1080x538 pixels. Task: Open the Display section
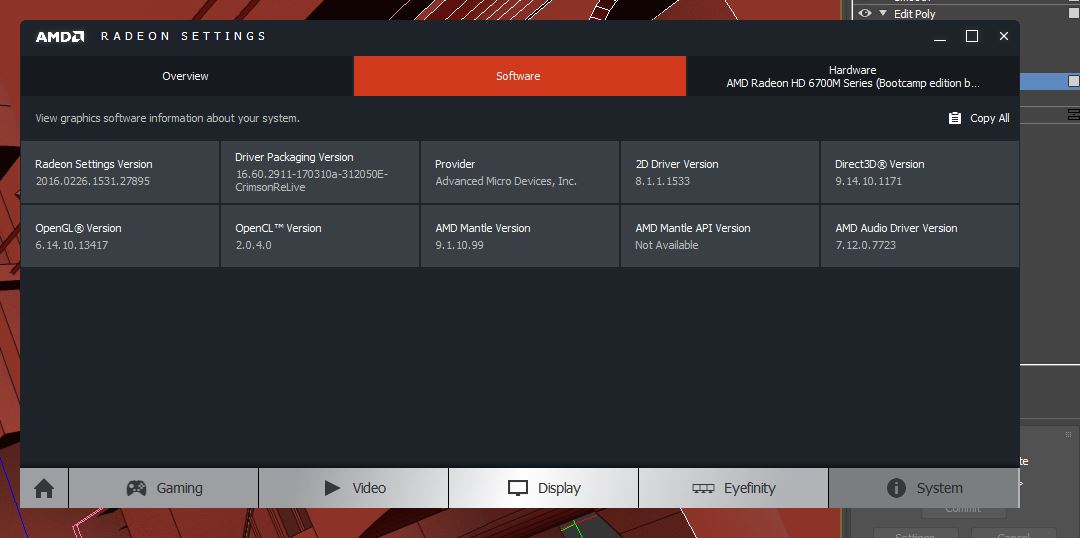click(544, 488)
